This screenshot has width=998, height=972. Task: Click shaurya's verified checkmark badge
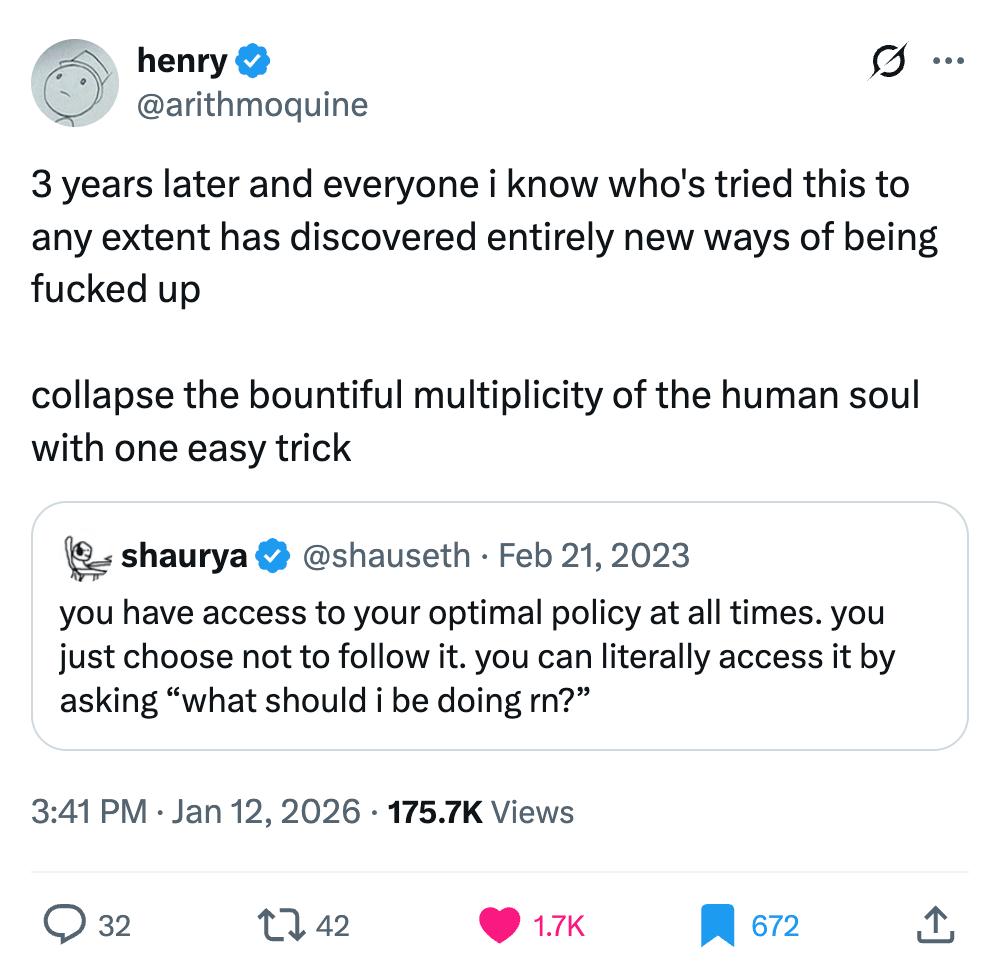click(x=273, y=555)
